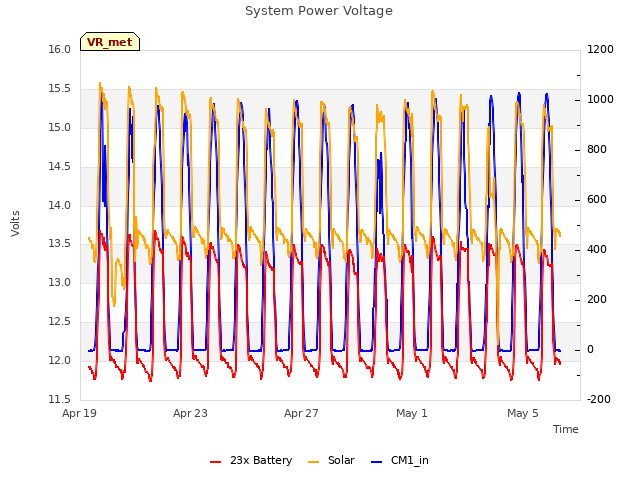Click the 400 right axis value
Viewport: 640px width, 480px height.
pos(597,249)
